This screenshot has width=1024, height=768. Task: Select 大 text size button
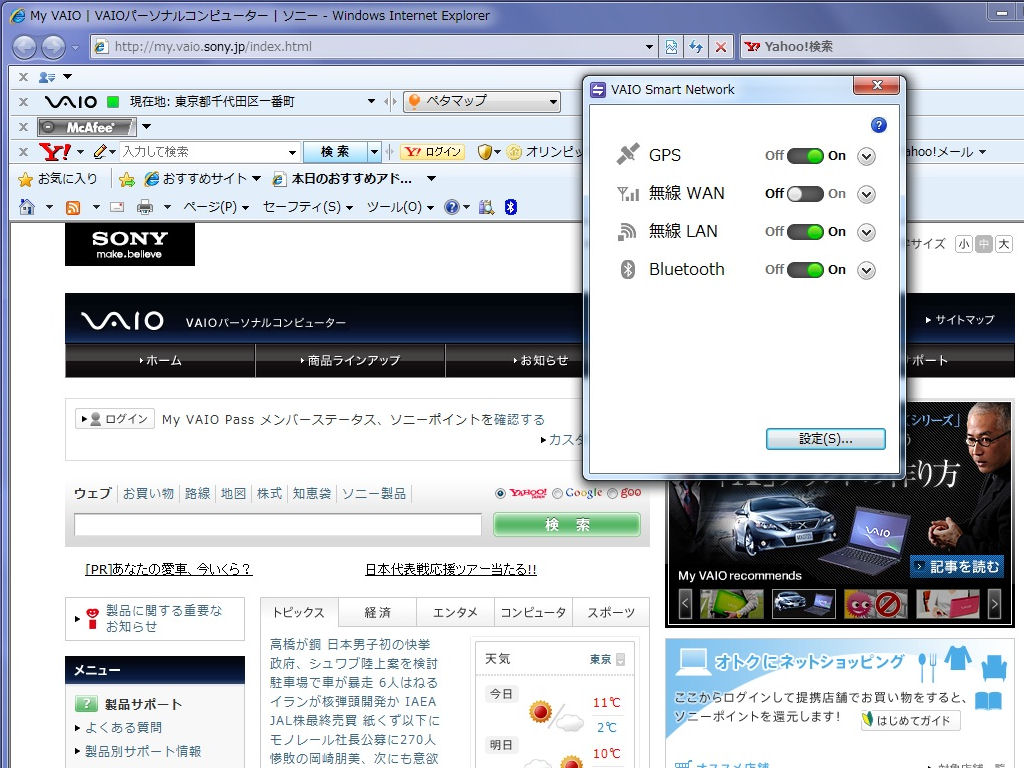(1004, 244)
